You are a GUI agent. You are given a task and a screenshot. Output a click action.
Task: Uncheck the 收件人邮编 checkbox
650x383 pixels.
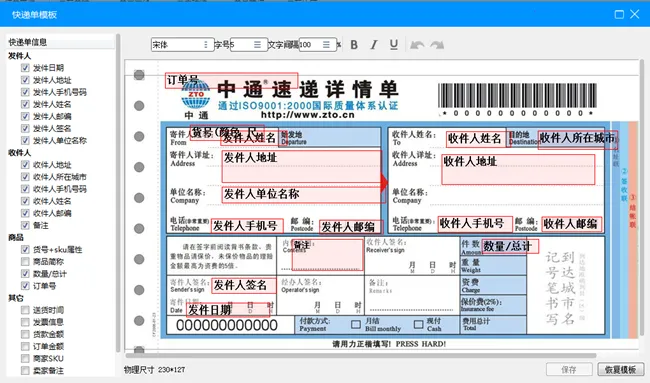(x=25, y=213)
